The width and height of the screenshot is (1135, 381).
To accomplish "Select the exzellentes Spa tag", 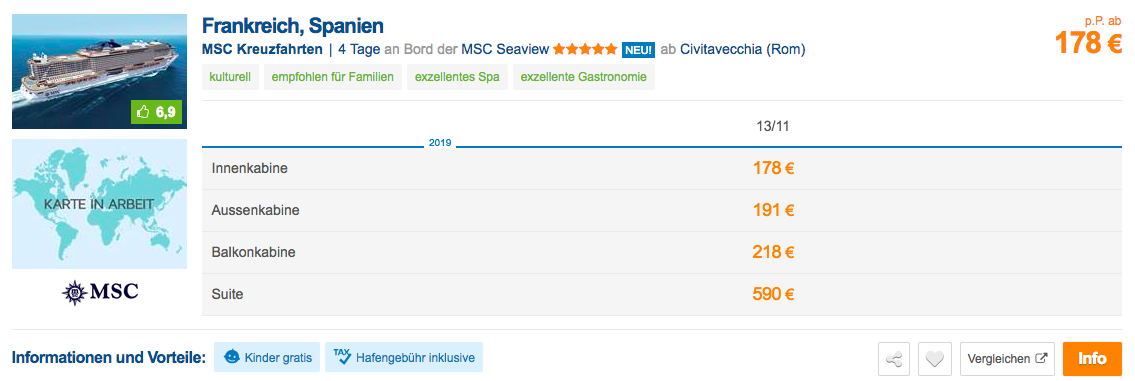I will coord(457,78).
